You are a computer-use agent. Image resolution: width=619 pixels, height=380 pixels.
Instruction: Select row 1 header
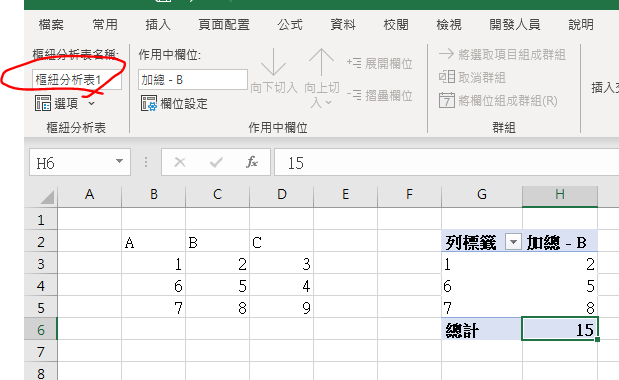(41, 219)
